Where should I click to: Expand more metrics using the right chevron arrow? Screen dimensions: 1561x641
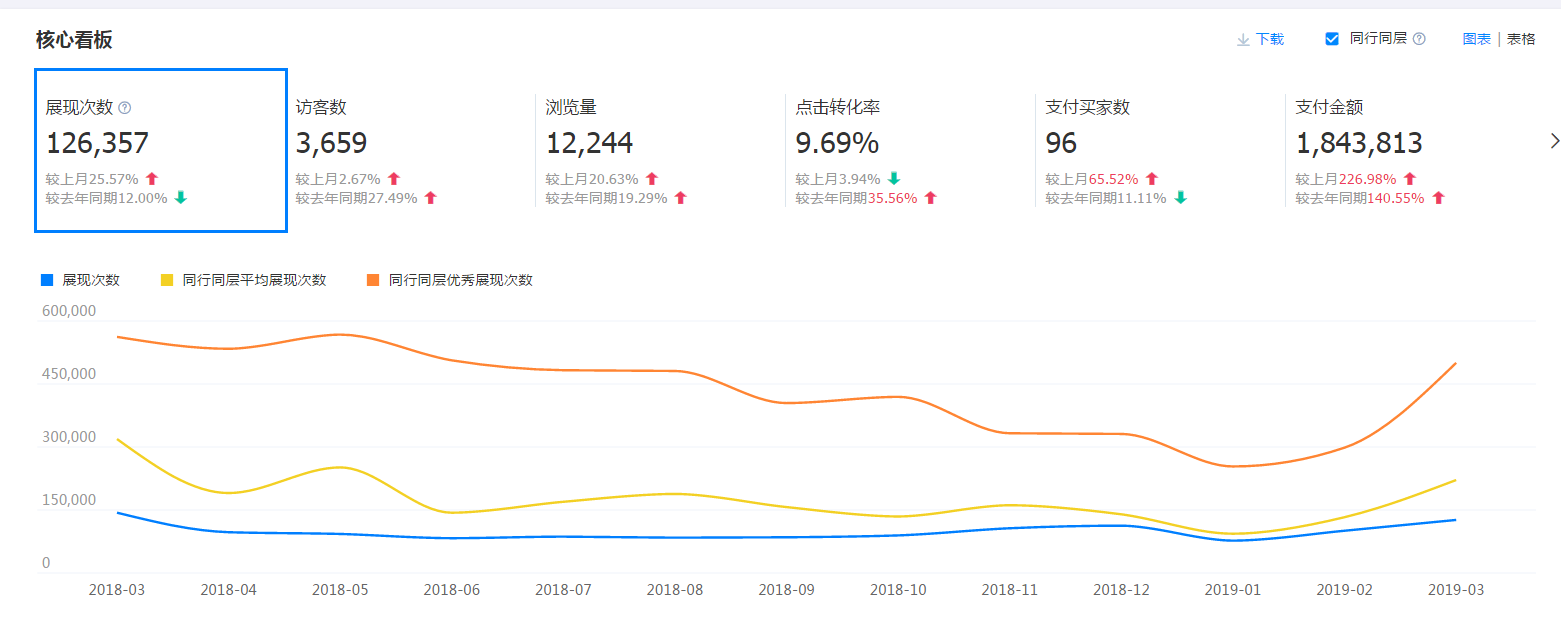(1554, 140)
